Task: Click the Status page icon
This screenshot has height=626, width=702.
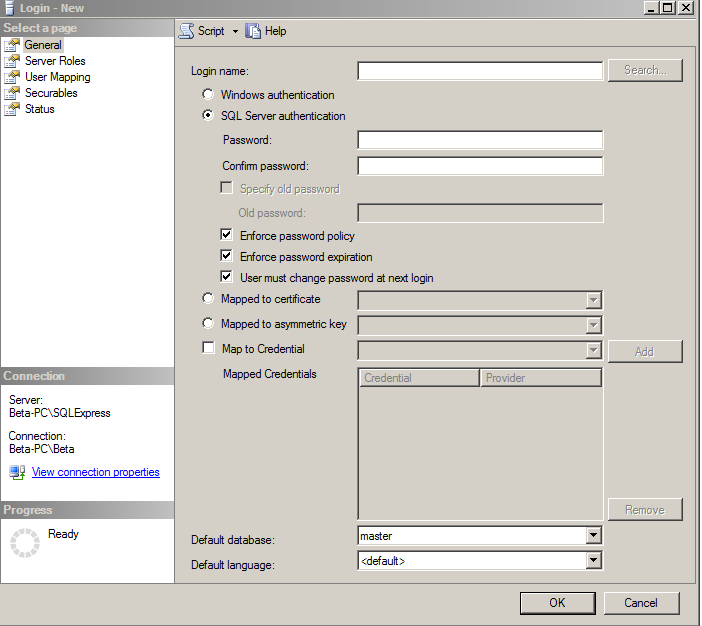Action: pos(12,109)
